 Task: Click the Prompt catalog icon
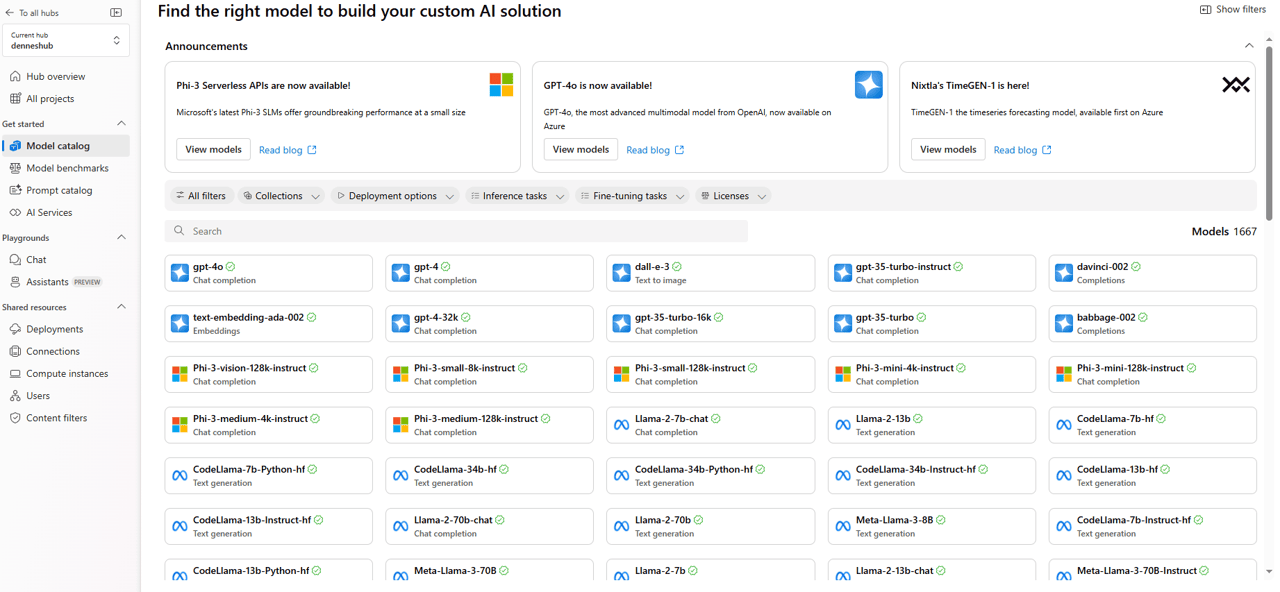coord(15,190)
